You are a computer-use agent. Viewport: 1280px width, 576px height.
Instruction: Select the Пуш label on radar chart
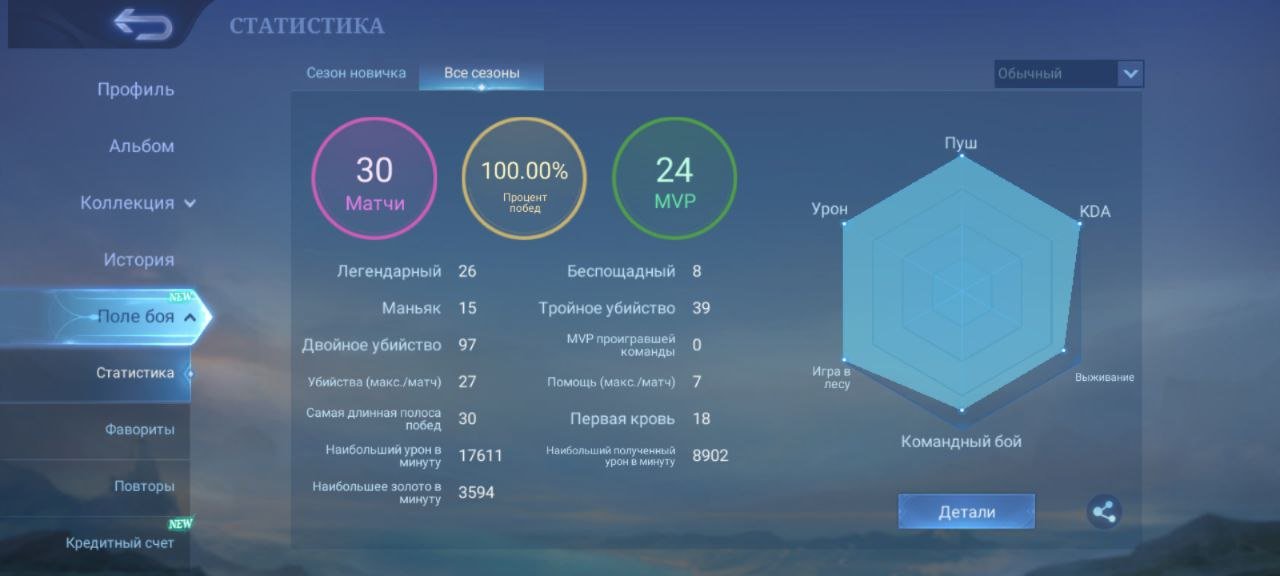(961, 143)
